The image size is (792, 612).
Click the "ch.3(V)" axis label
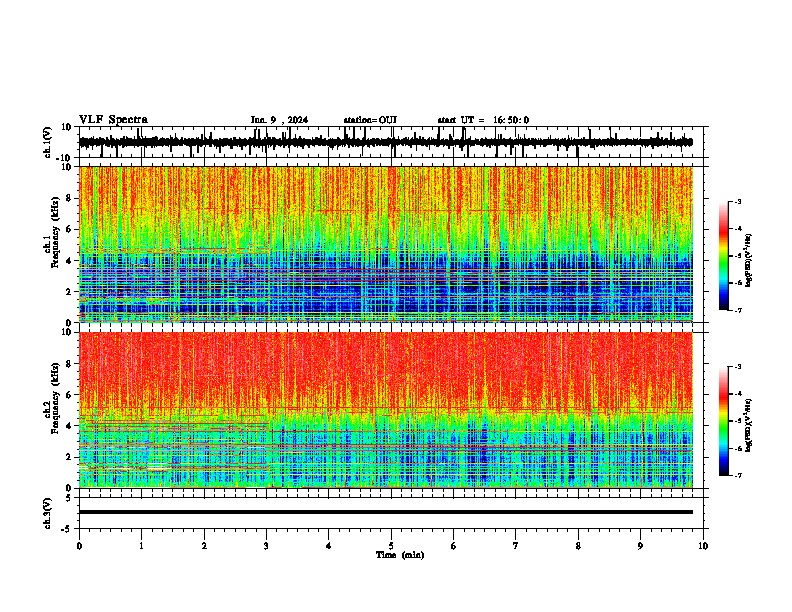[x=48, y=513]
